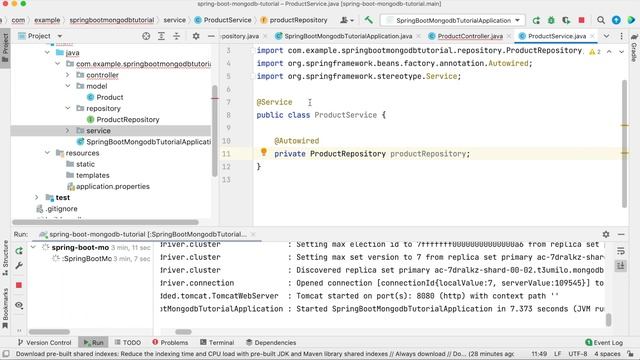Click the Run tool window button

coord(93,342)
